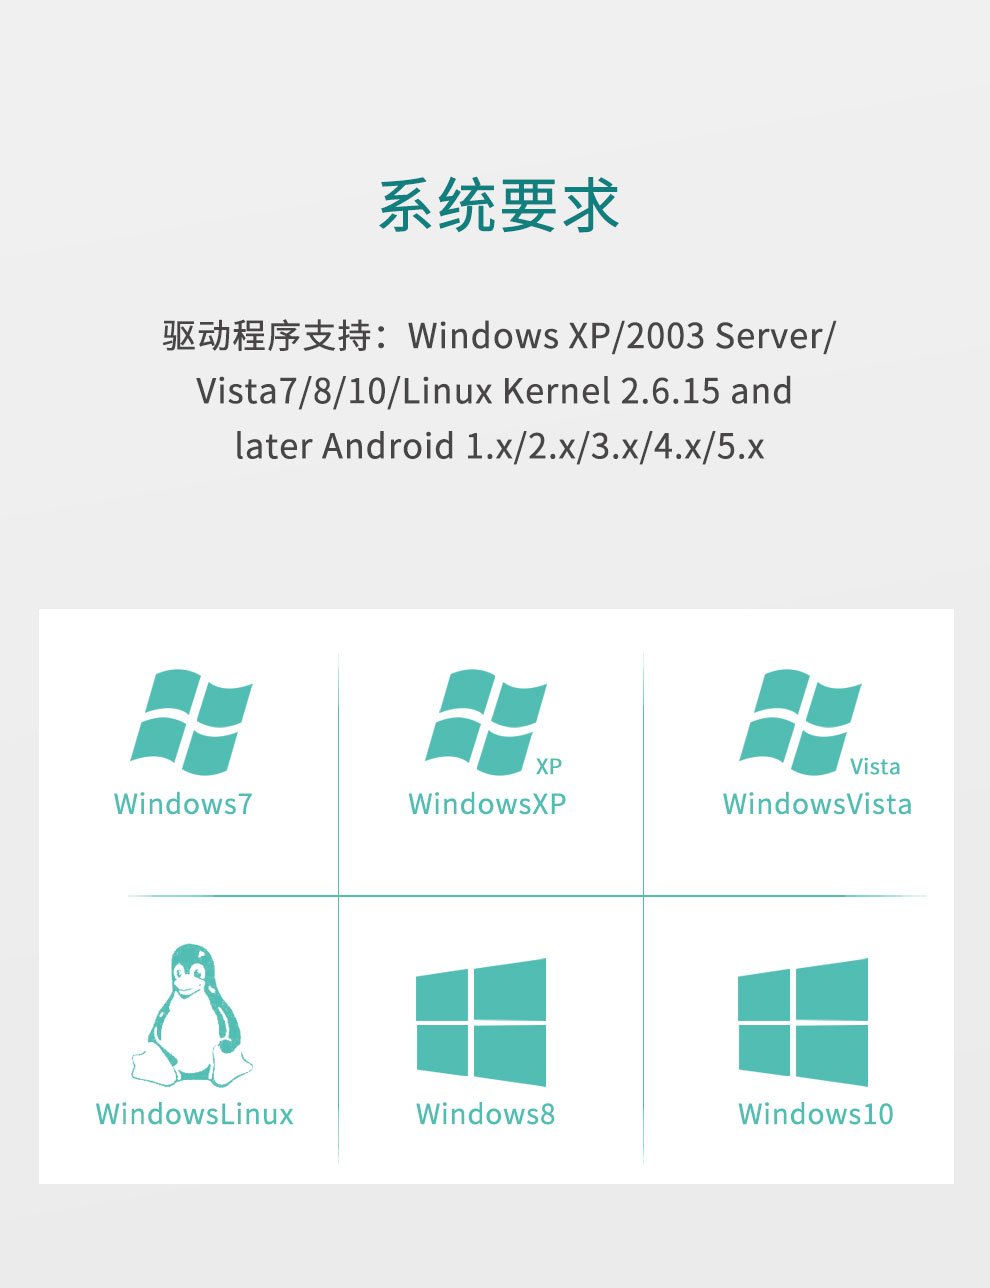Click the Windows 10 tile logo
This screenshot has width=990, height=1288.
click(803, 1022)
